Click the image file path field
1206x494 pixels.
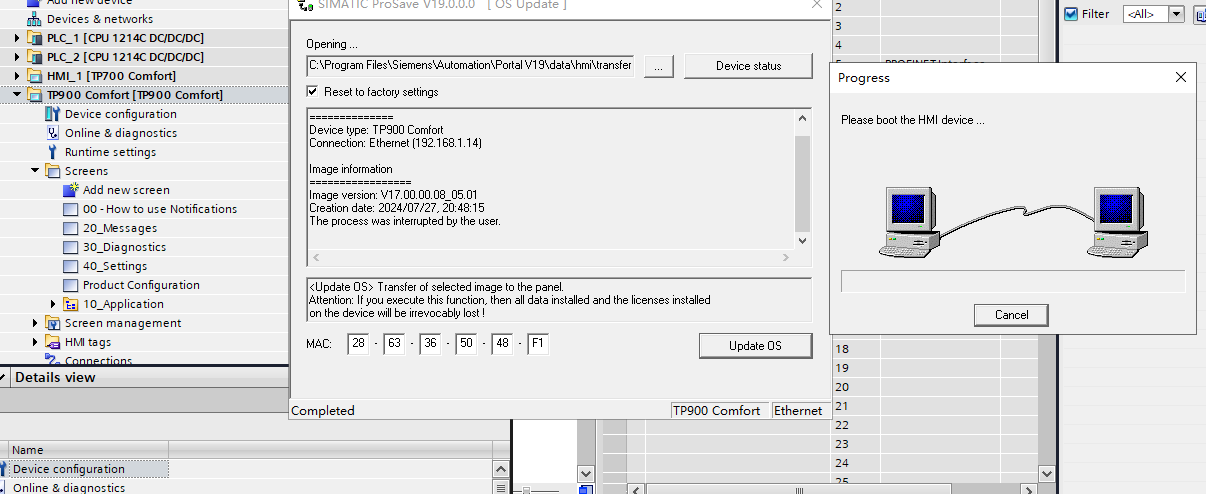tap(470, 66)
